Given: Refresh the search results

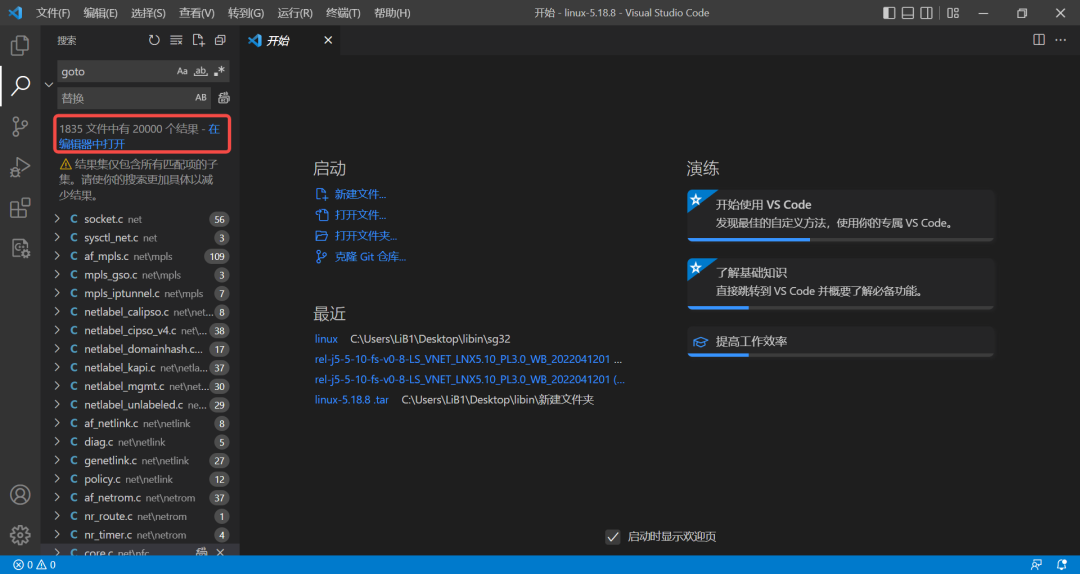Looking at the screenshot, I should [x=154, y=41].
